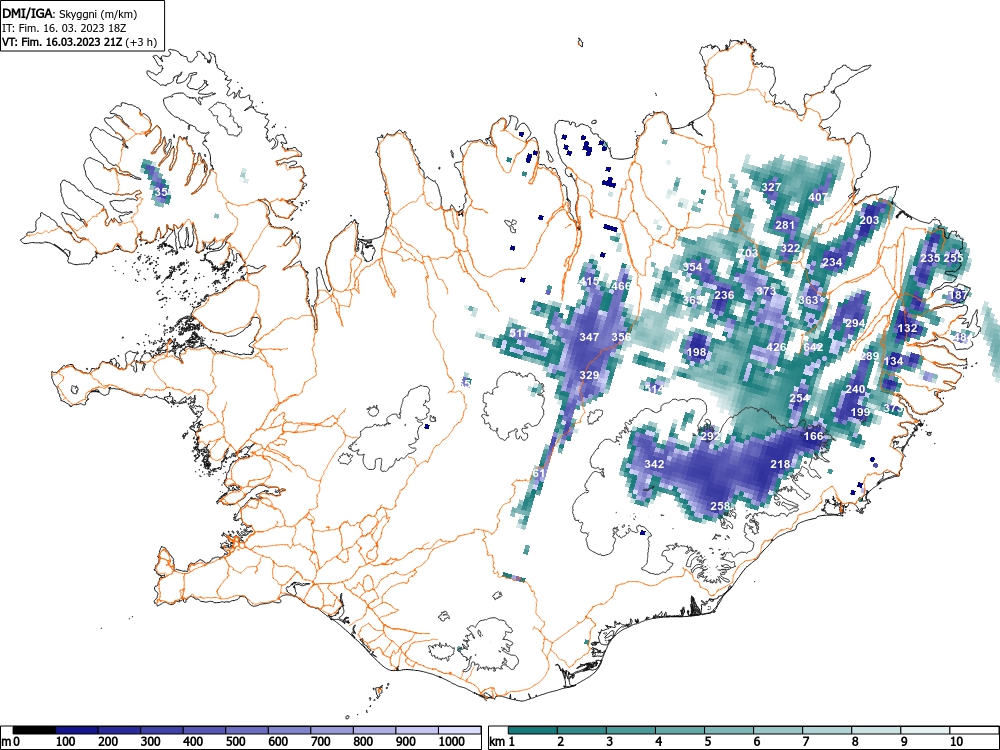Select the 254 visibility value
1000x750 pixels.
point(799,398)
